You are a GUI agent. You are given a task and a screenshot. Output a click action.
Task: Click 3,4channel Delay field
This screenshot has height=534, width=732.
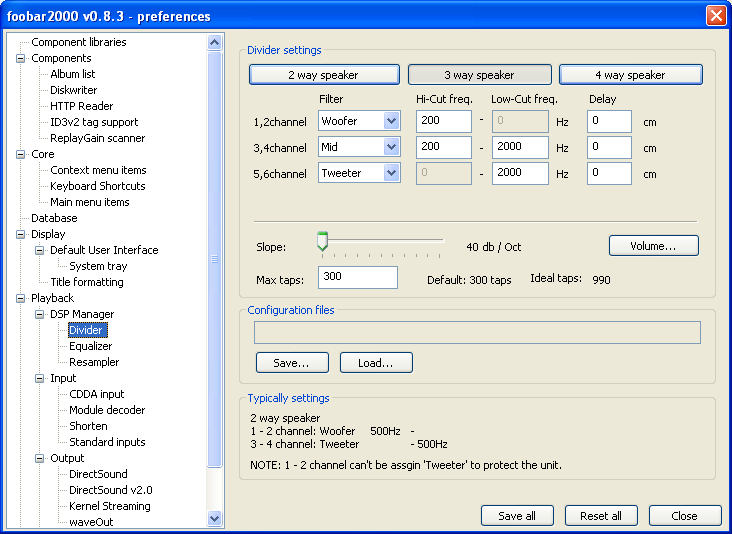pyautogui.click(x=609, y=148)
